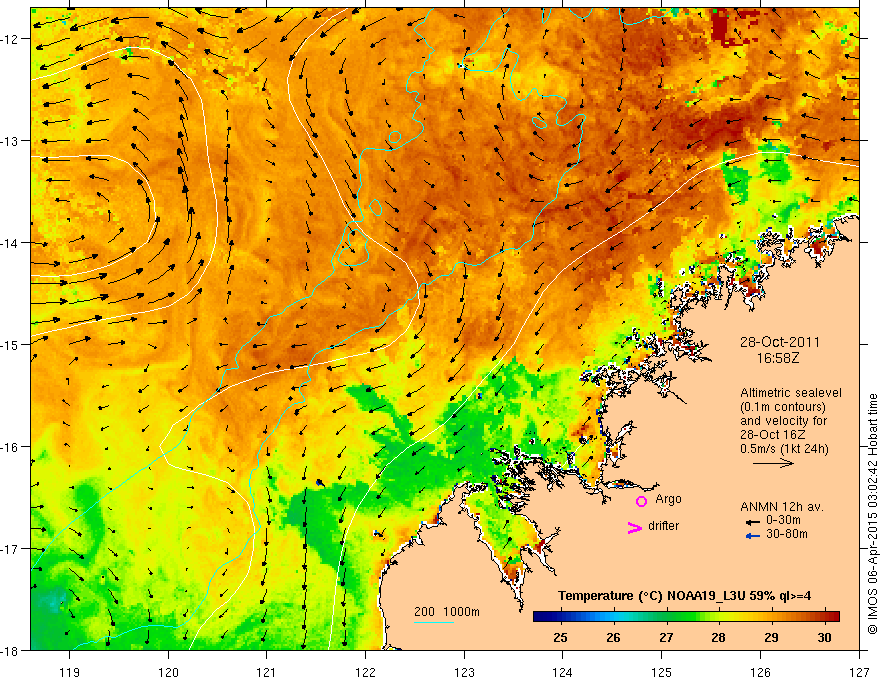Click the 'Altimetric sealevel' text line
880x680 pixels.
(790, 393)
